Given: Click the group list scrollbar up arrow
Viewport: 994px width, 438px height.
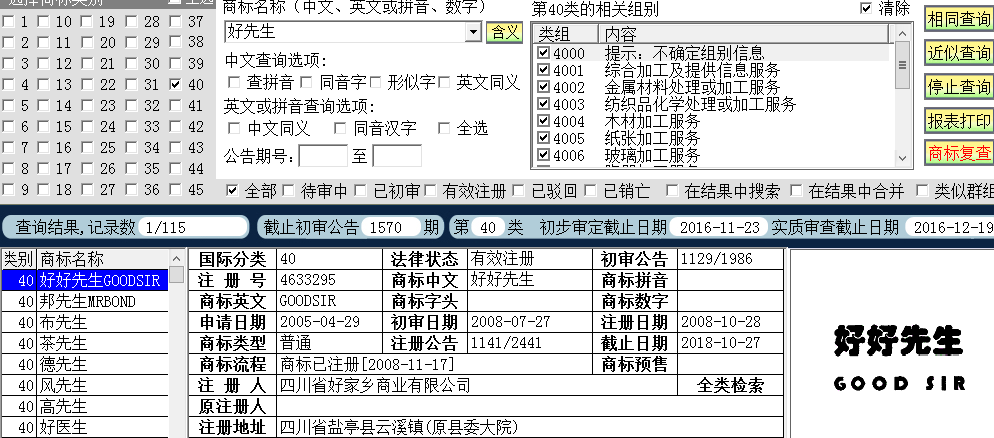Looking at the screenshot, I should (x=902, y=32).
